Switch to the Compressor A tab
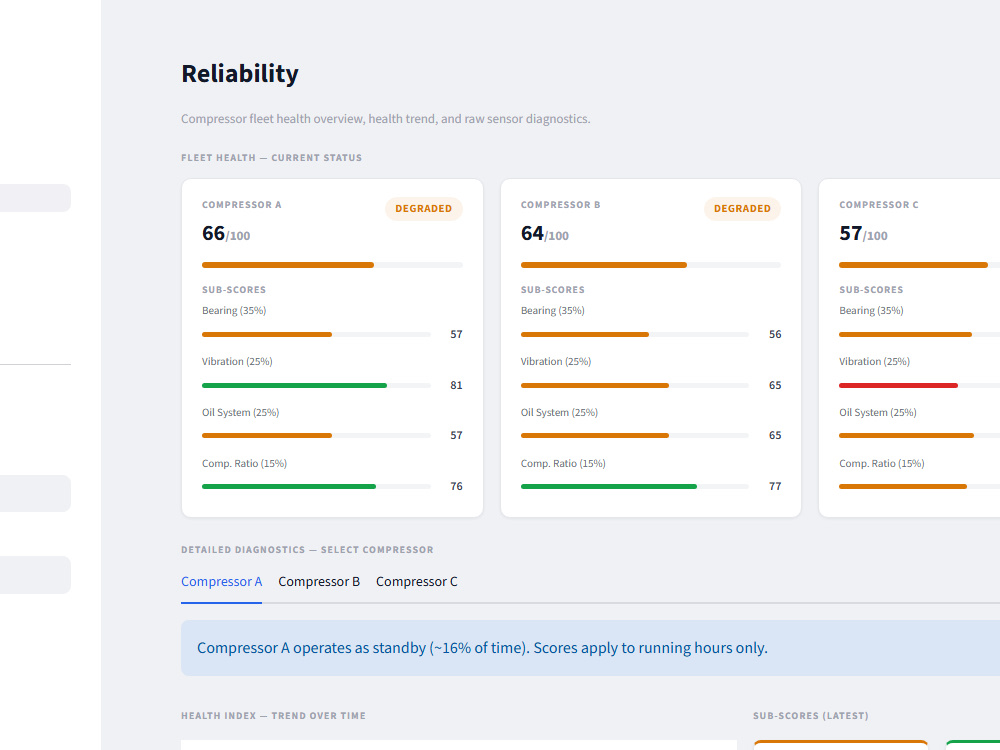This screenshot has width=1000, height=750. [x=221, y=582]
